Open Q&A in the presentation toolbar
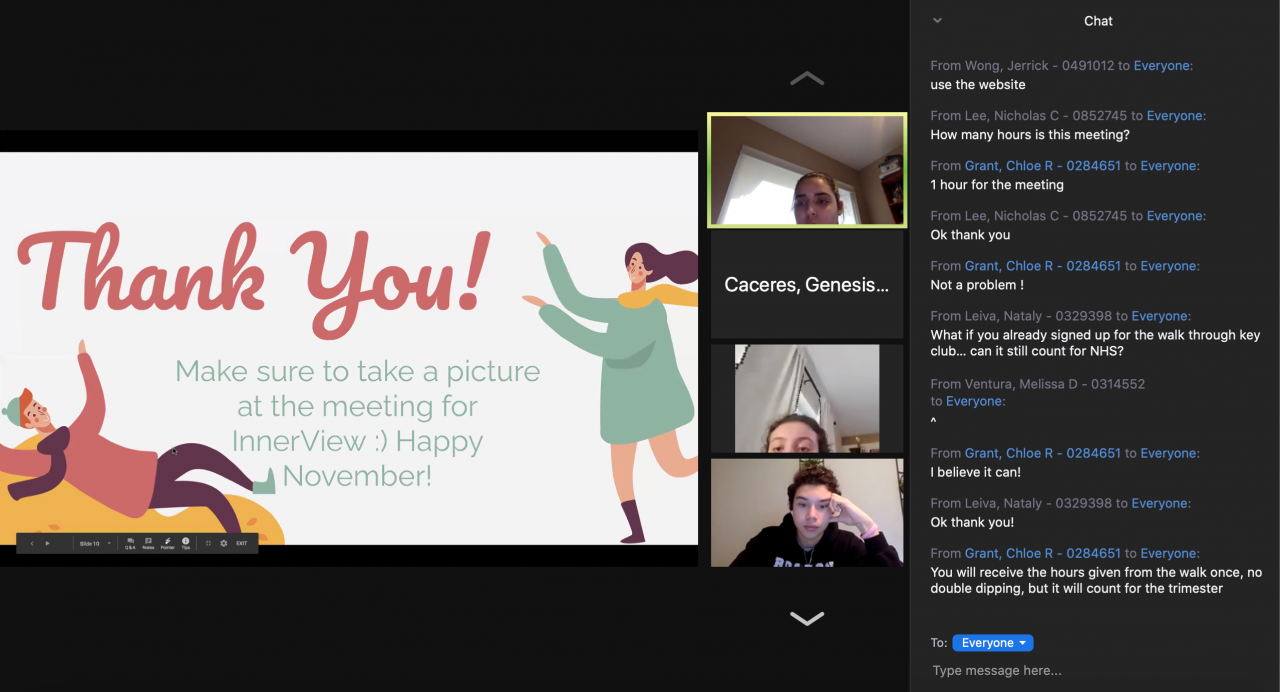The width and height of the screenshot is (1280, 692). click(130, 543)
